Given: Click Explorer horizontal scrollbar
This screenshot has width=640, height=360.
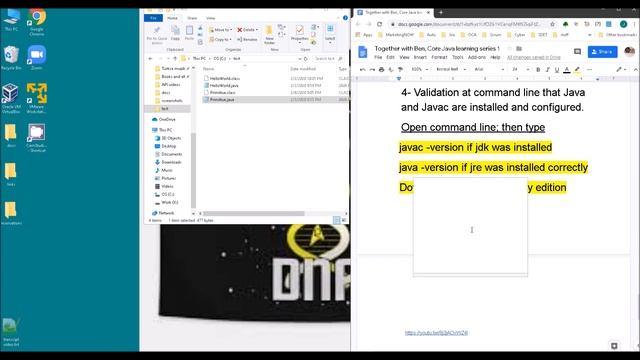Looking at the screenshot, I should 253,213.
